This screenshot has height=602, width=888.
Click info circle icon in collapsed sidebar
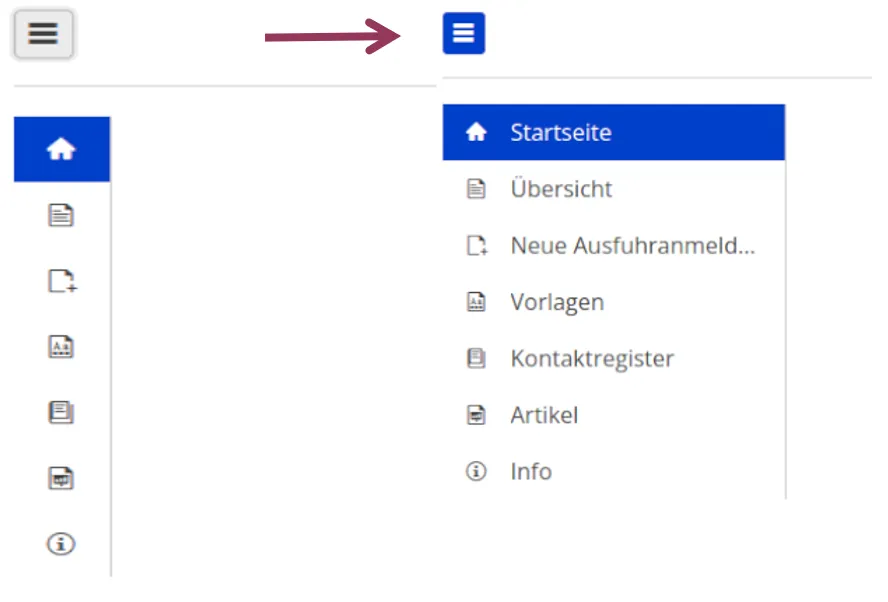pyautogui.click(x=61, y=544)
